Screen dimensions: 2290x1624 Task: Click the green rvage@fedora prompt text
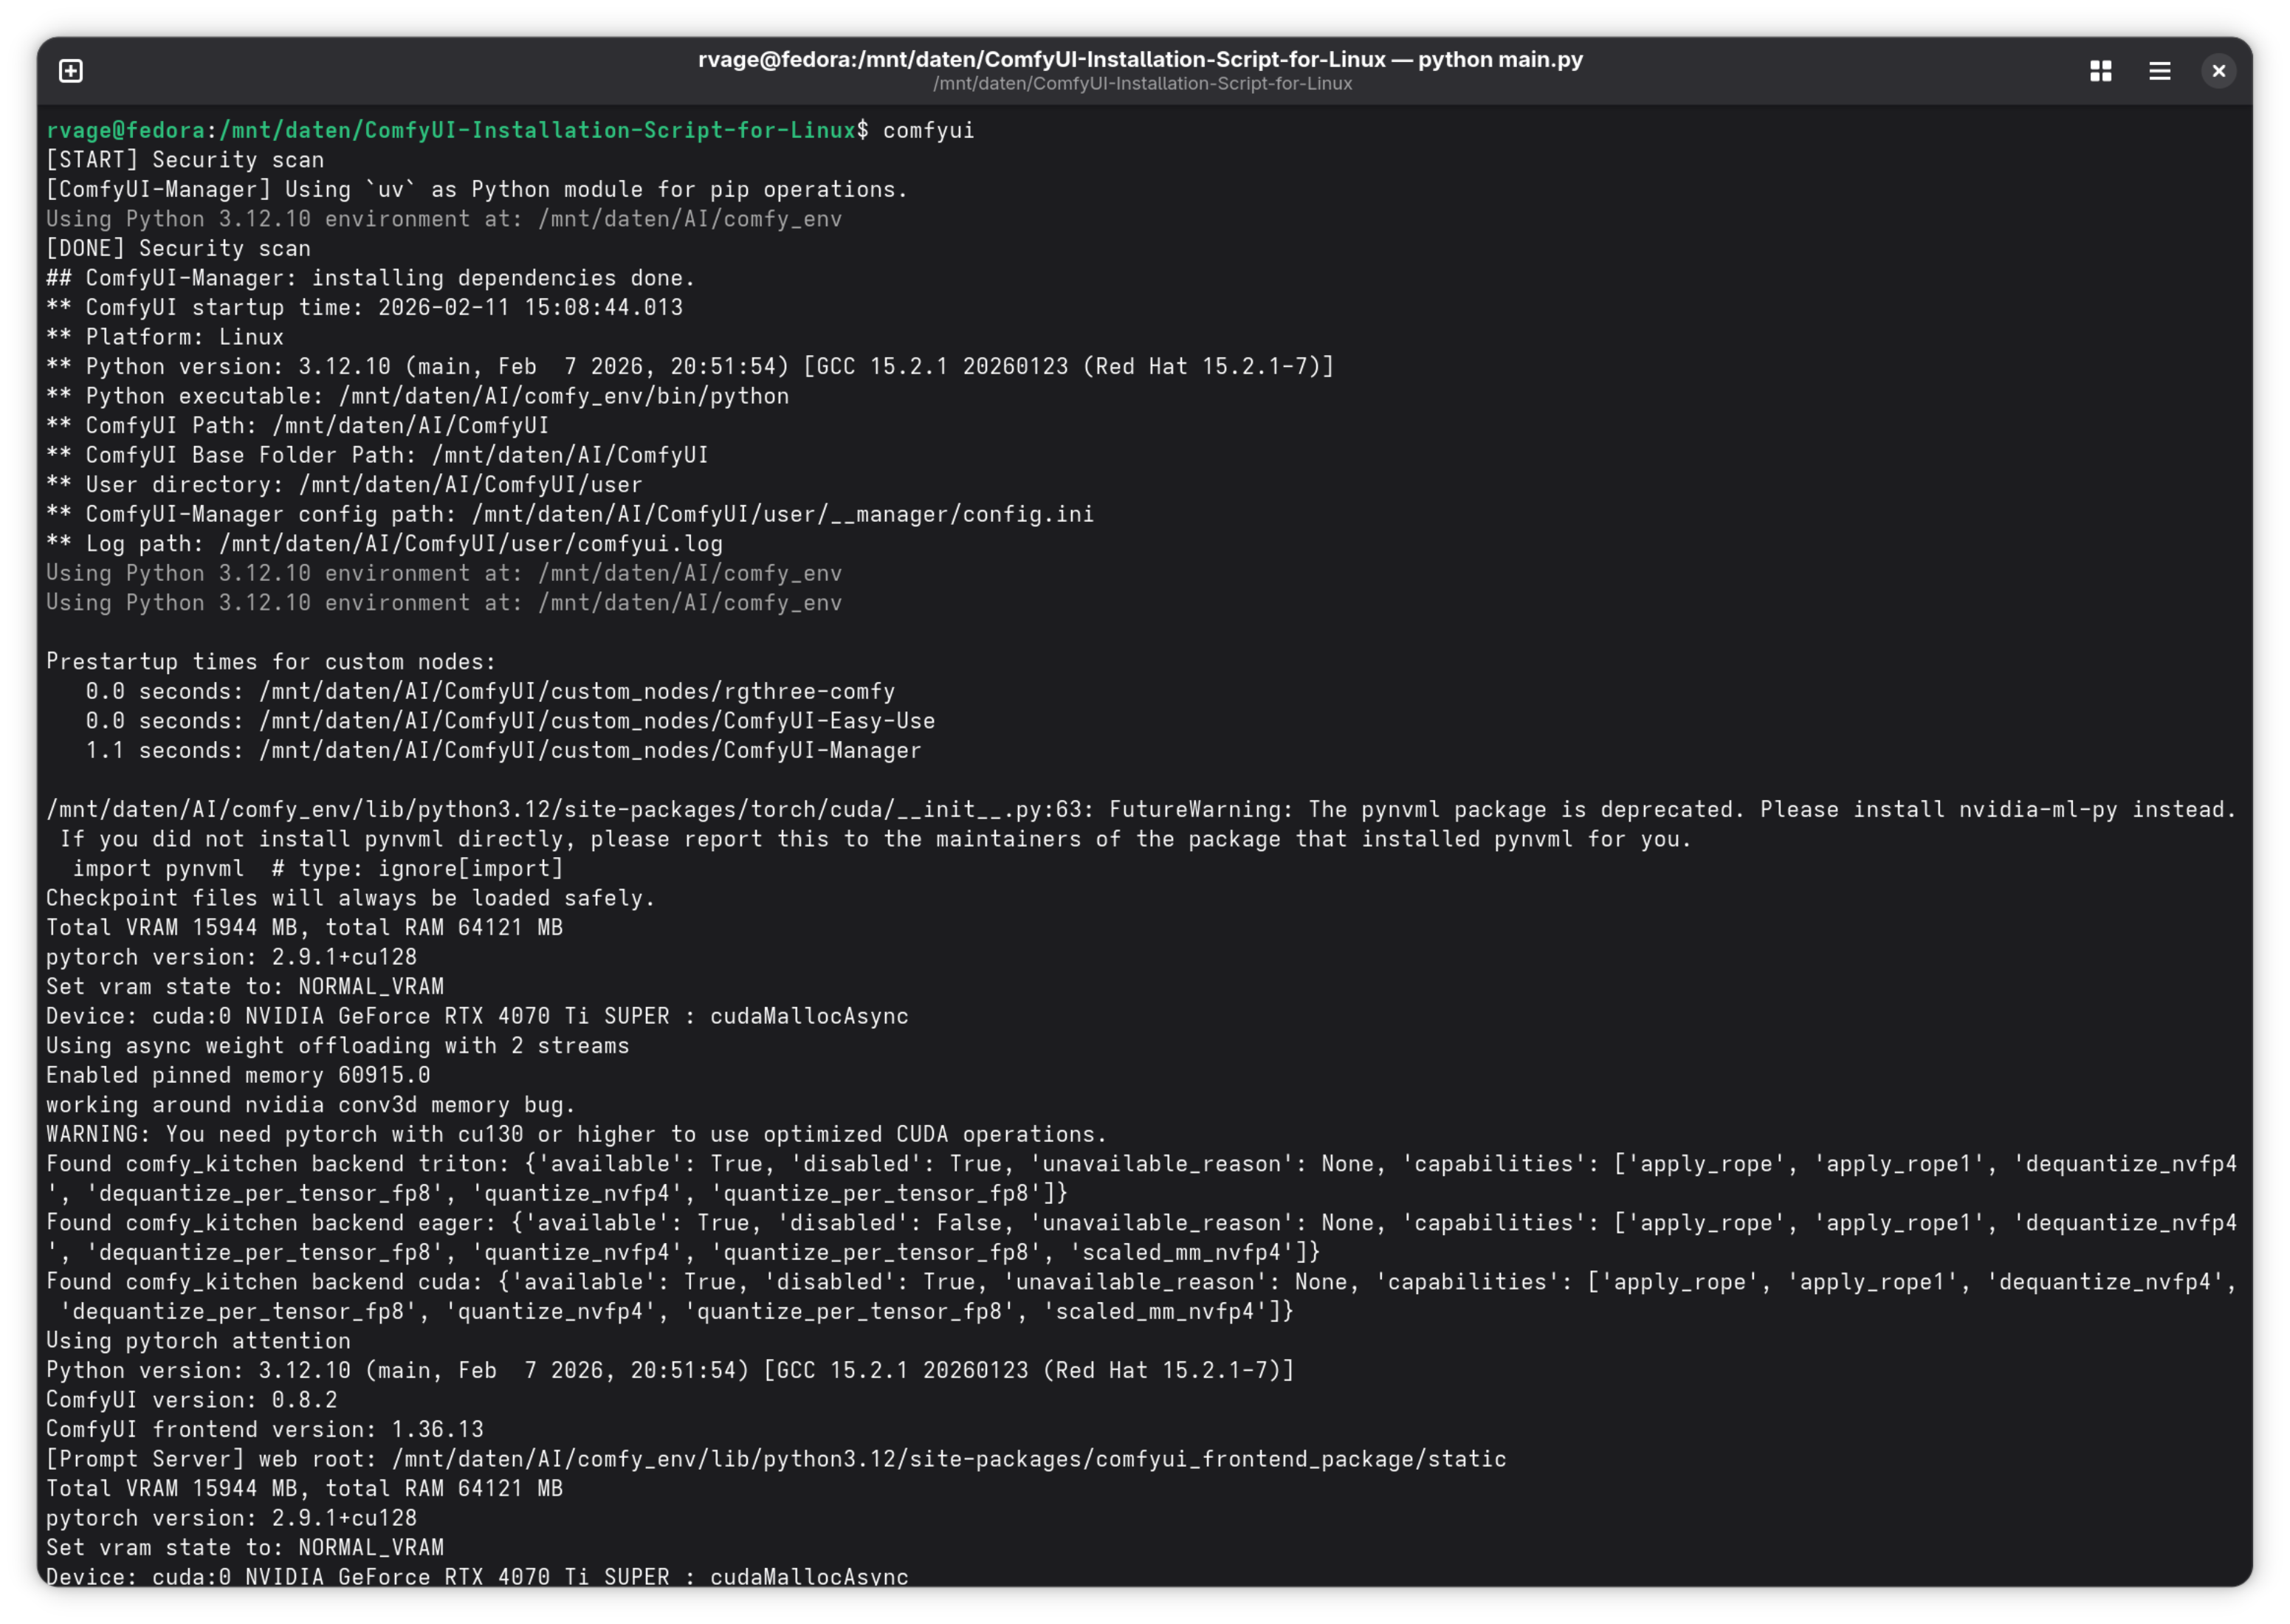pos(125,131)
